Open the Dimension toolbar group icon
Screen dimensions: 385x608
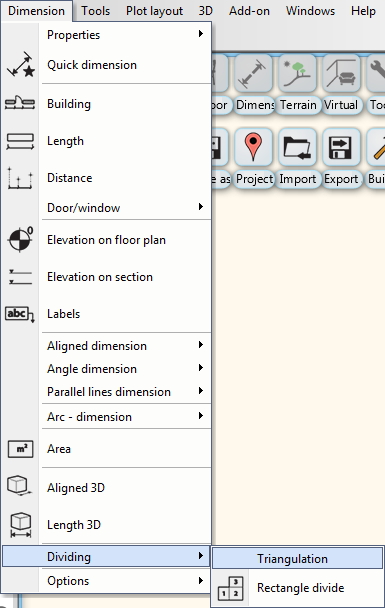[253, 73]
